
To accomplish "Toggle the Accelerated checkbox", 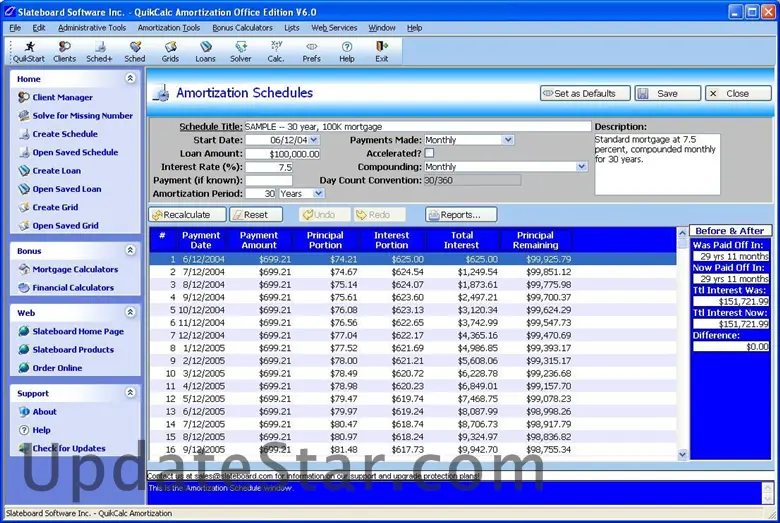I will [429, 153].
